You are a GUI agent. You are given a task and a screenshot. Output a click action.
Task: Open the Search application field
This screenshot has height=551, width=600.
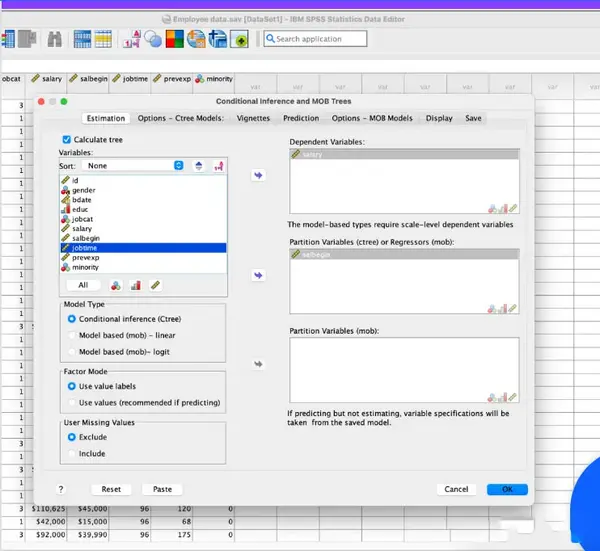pyautogui.click(x=315, y=39)
